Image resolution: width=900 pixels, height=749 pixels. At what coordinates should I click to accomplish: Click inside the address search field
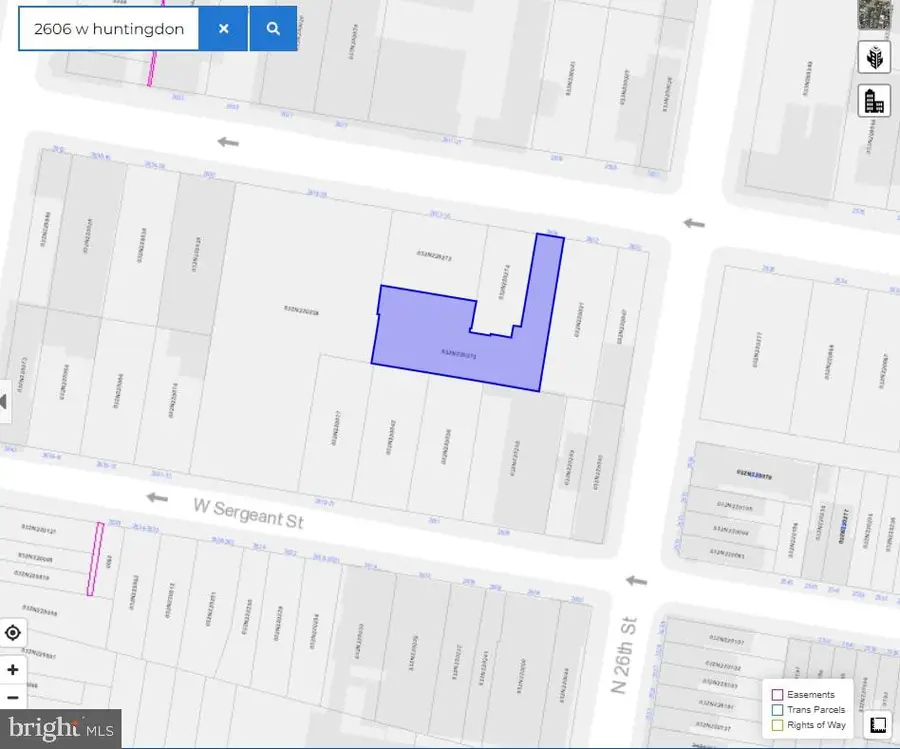[110, 28]
